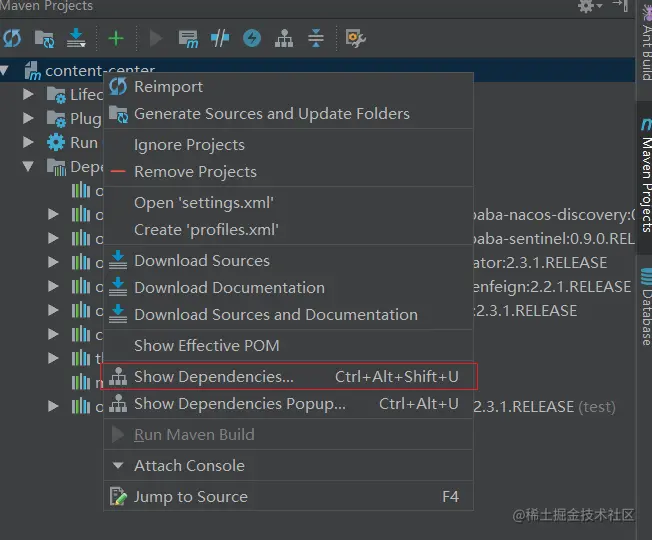Select Download Sources in context menu

pyautogui.click(x=289, y=261)
